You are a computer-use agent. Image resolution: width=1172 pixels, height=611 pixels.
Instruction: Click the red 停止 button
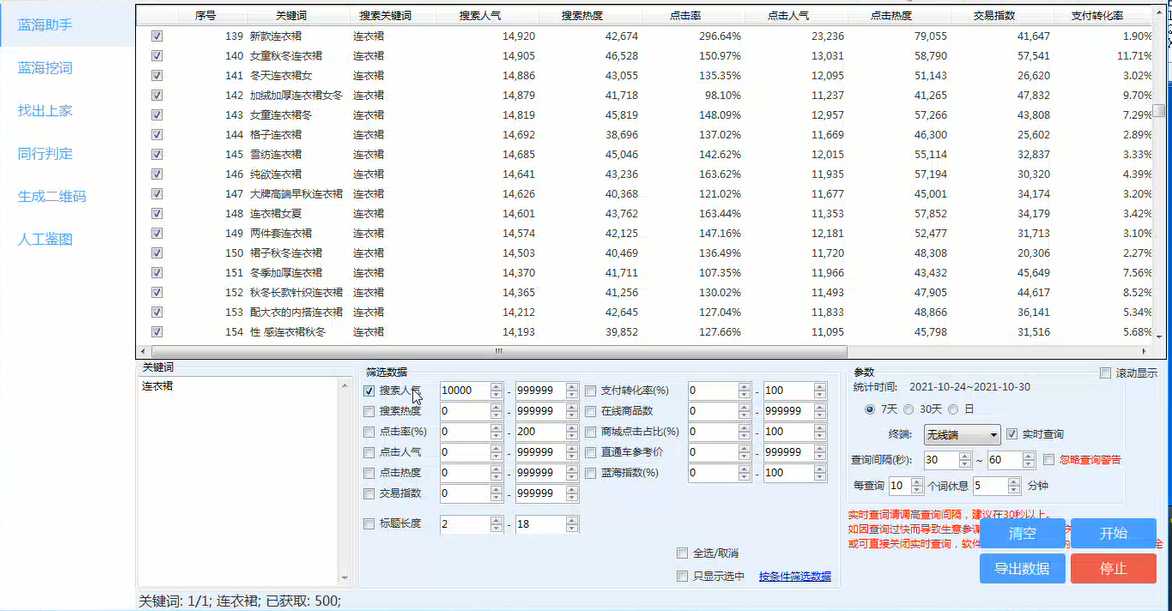1112,568
